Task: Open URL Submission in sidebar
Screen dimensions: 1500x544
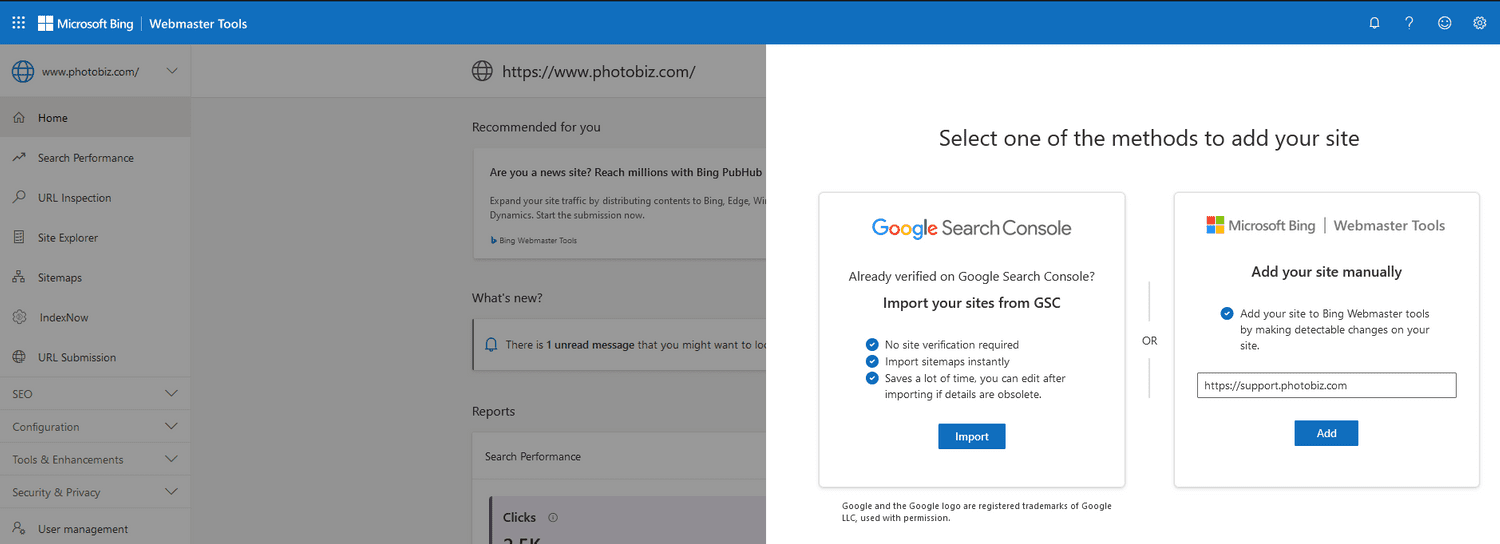Action: [76, 357]
